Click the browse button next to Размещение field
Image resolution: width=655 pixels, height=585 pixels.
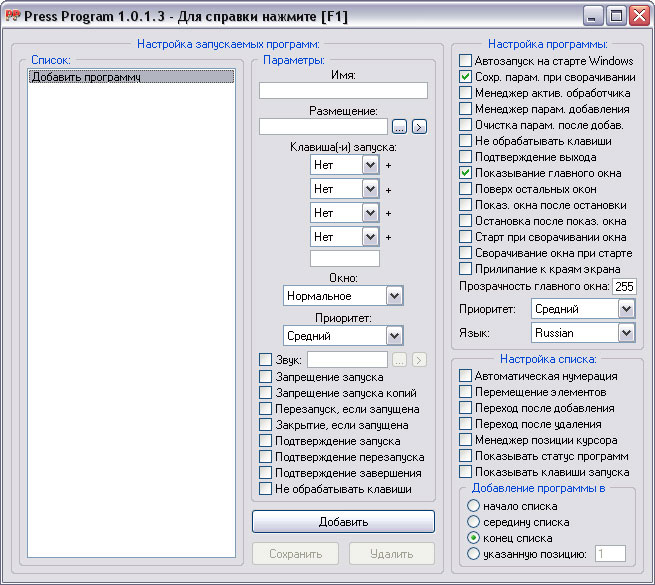[399, 127]
